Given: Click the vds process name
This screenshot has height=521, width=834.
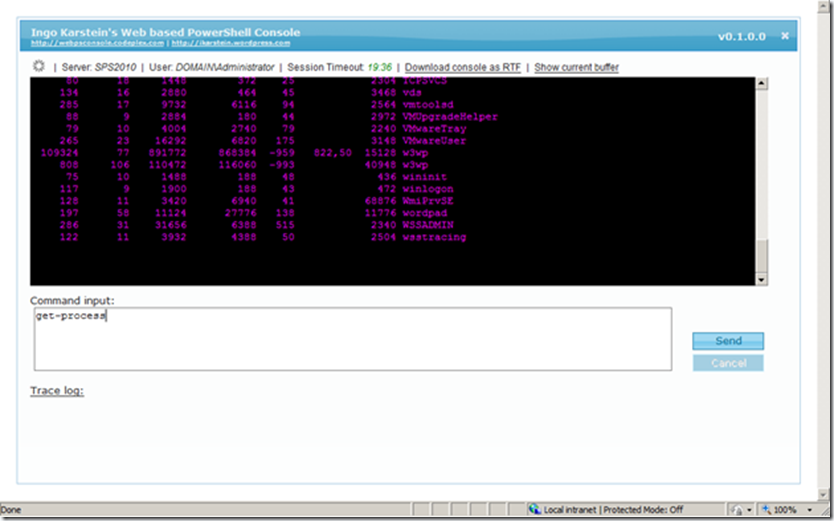Looking at the screenshot, I should (x=412, y=93).
